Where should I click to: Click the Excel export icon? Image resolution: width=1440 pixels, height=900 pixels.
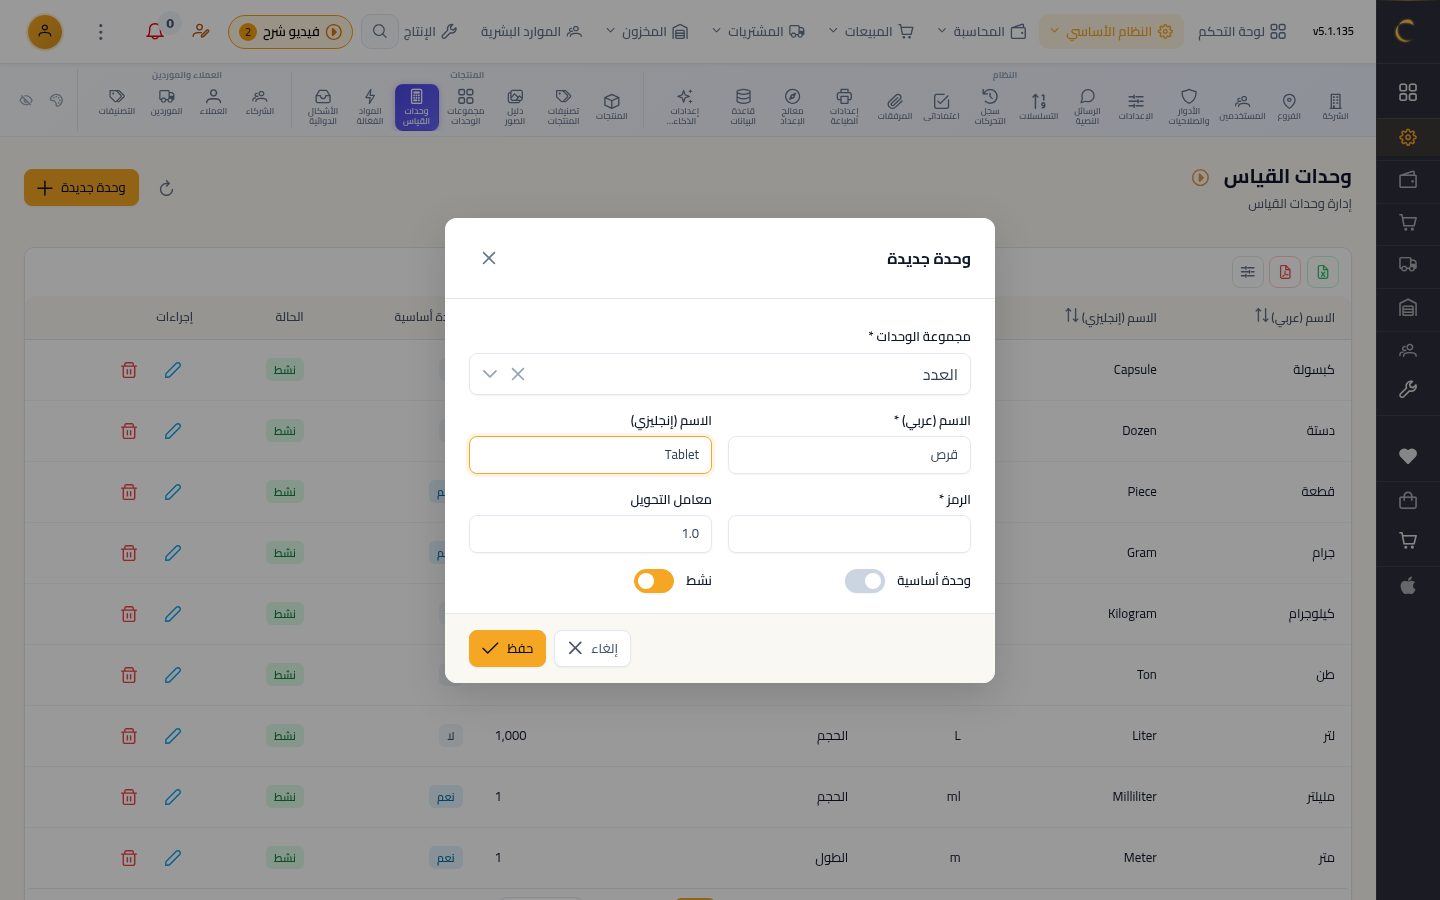1322,272
